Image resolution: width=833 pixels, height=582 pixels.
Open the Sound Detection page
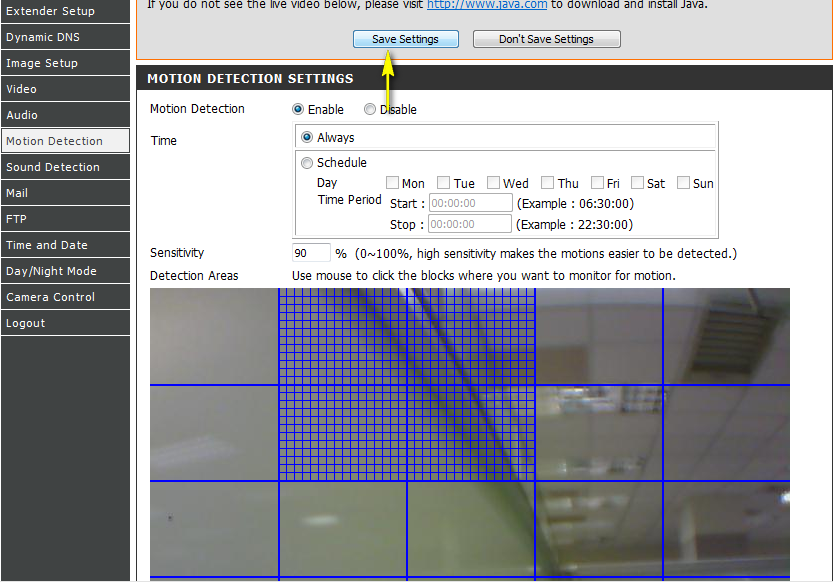[x=65, y=167]
